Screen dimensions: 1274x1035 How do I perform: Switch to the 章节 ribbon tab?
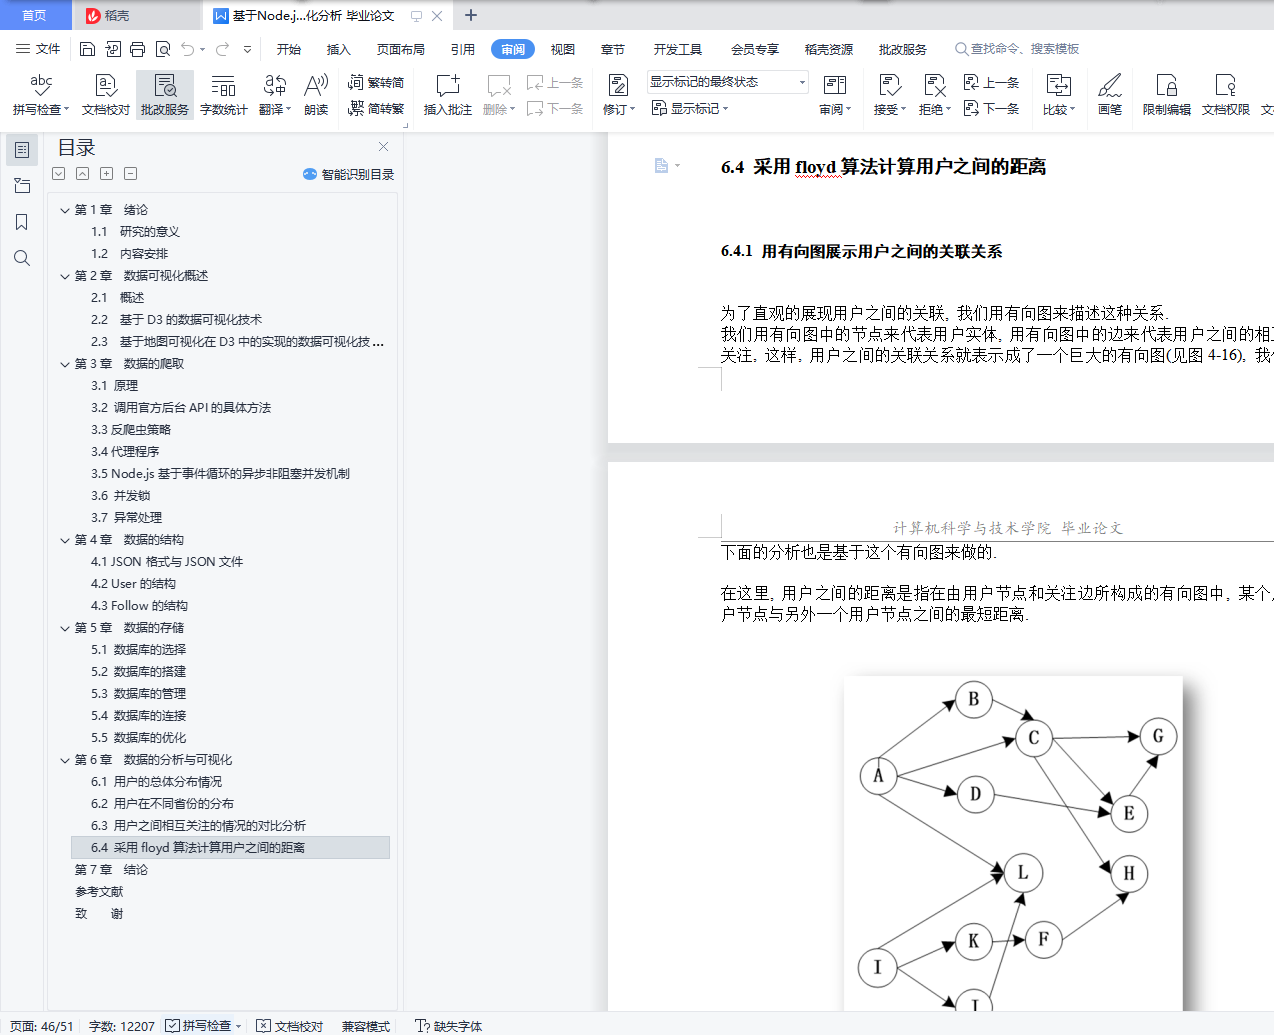pyautogui.click(x=613, y=49)
